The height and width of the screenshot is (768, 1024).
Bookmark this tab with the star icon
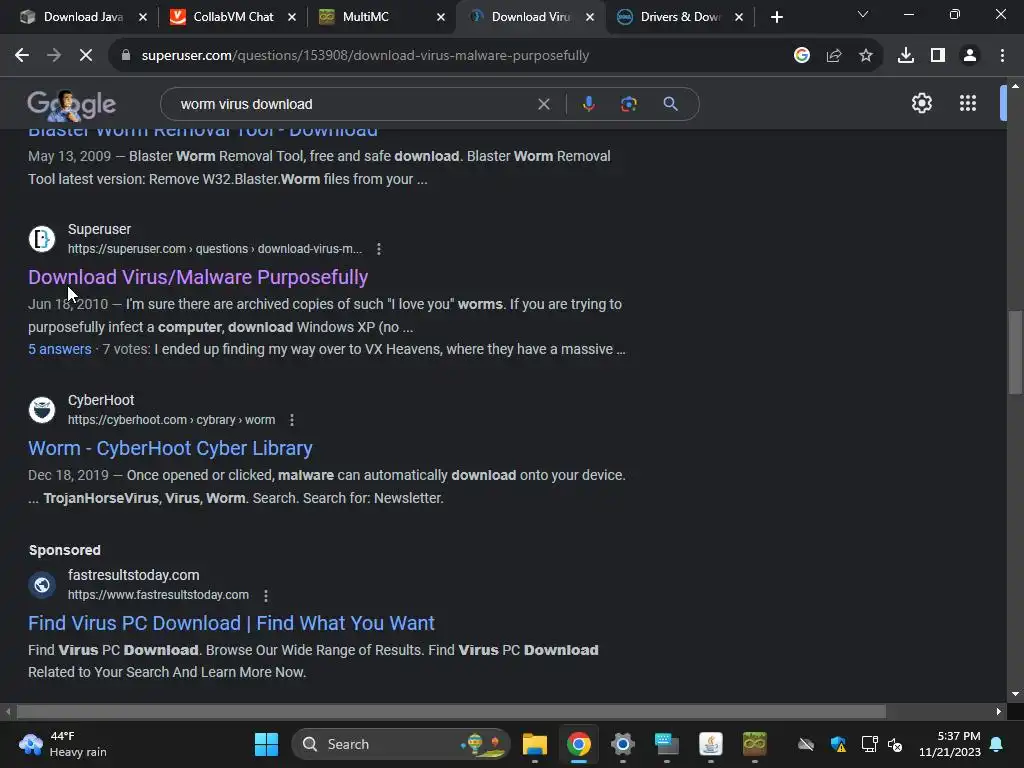pyautogui.click(x=866, y=56)
